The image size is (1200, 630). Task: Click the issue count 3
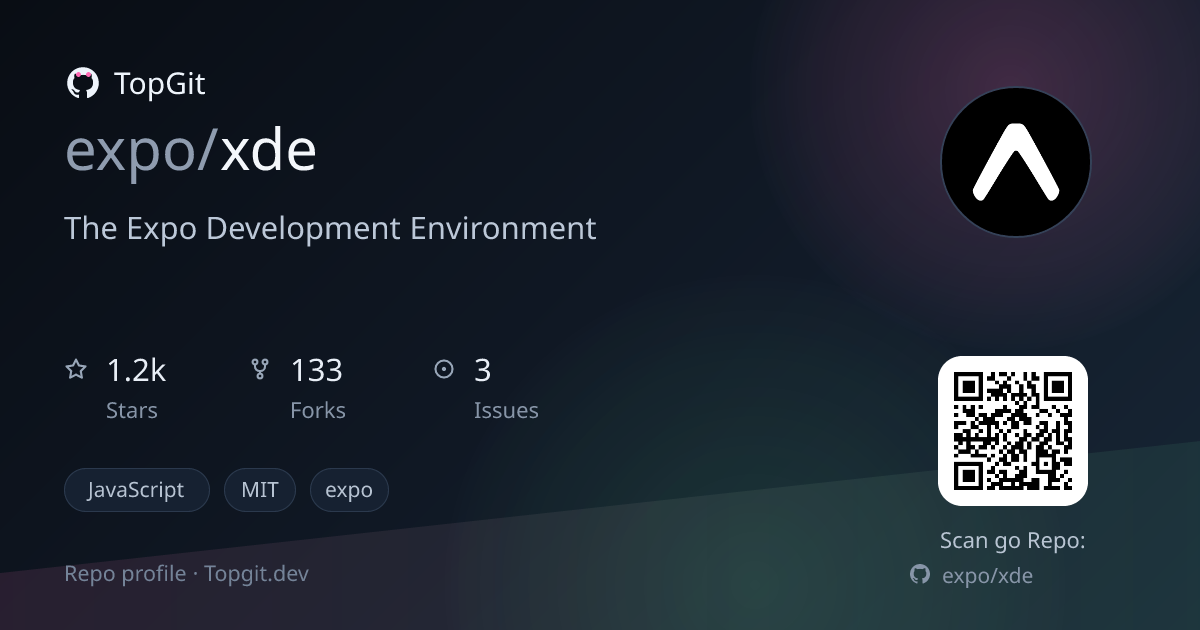[483, 370]
